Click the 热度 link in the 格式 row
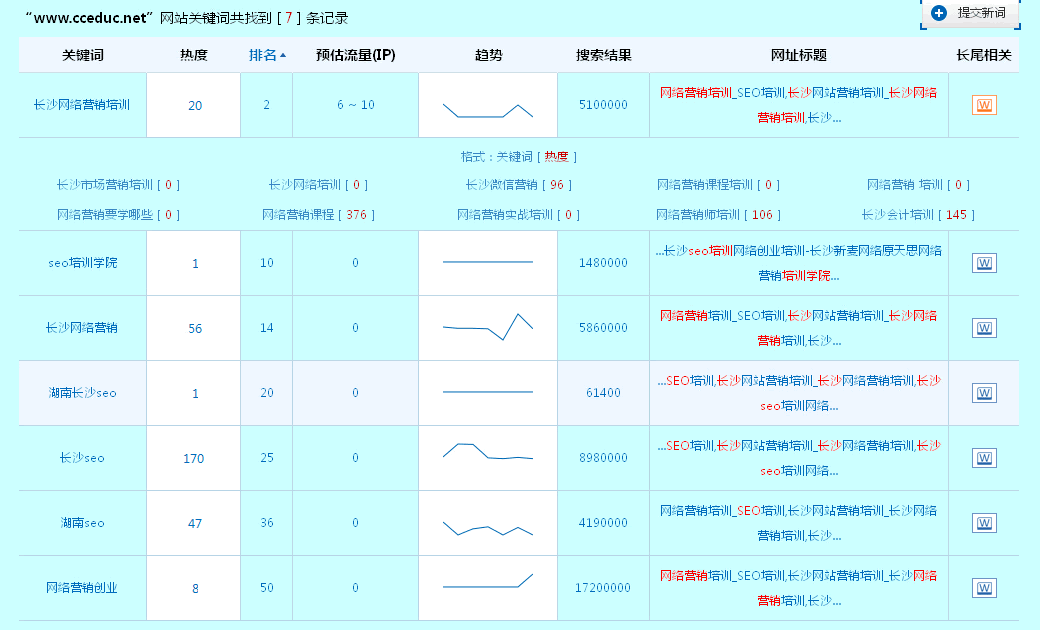1040x630 pixels. click(x=556, y=156)
